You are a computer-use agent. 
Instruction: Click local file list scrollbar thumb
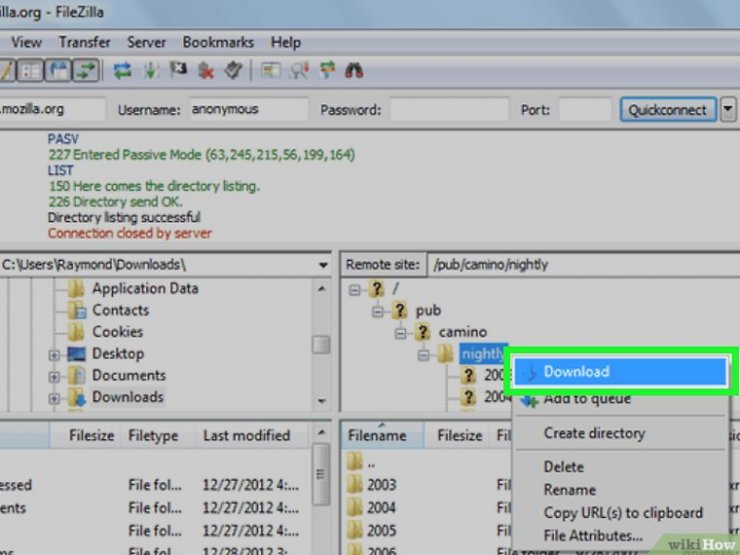point(321,474)
